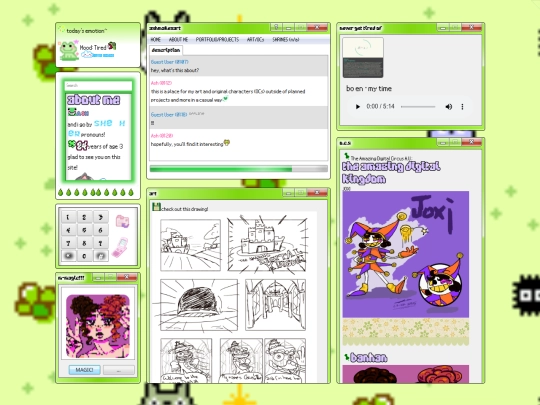Open the sketch of castle on hill road

click(x=190, y=245)
